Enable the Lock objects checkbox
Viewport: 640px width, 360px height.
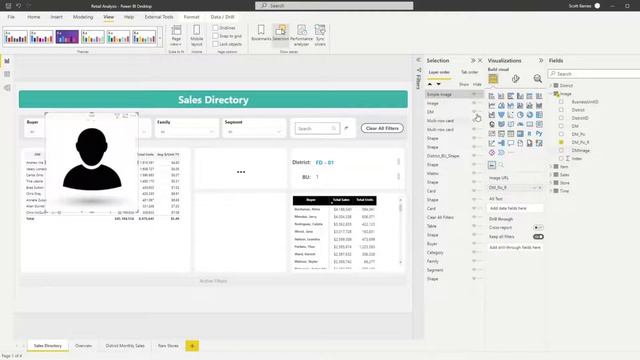[x=215, y=44]
